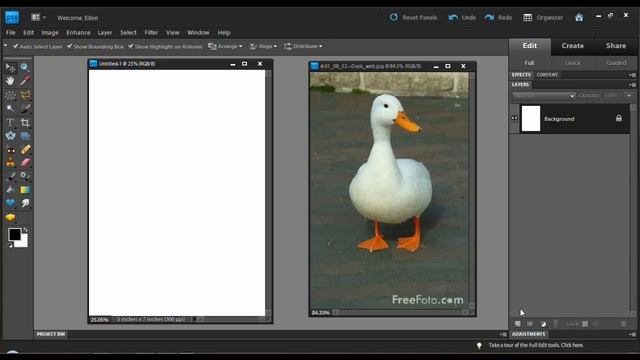
Task: Click the lock icon on Background layer
Action: point(619,118)
